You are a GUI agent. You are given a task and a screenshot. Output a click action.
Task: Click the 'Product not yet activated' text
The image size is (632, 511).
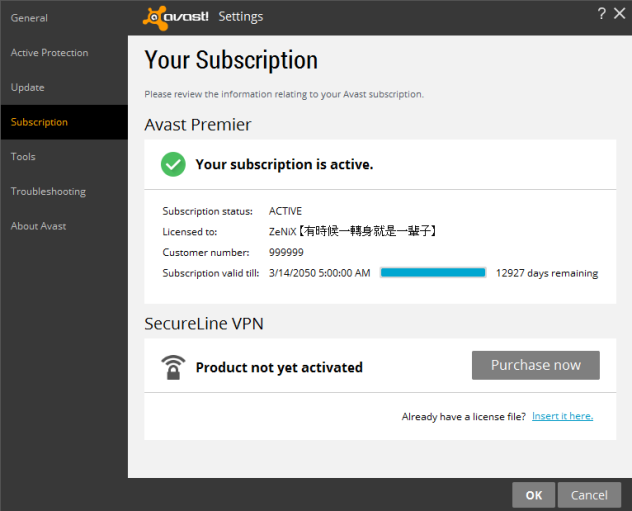coord(279,368)
